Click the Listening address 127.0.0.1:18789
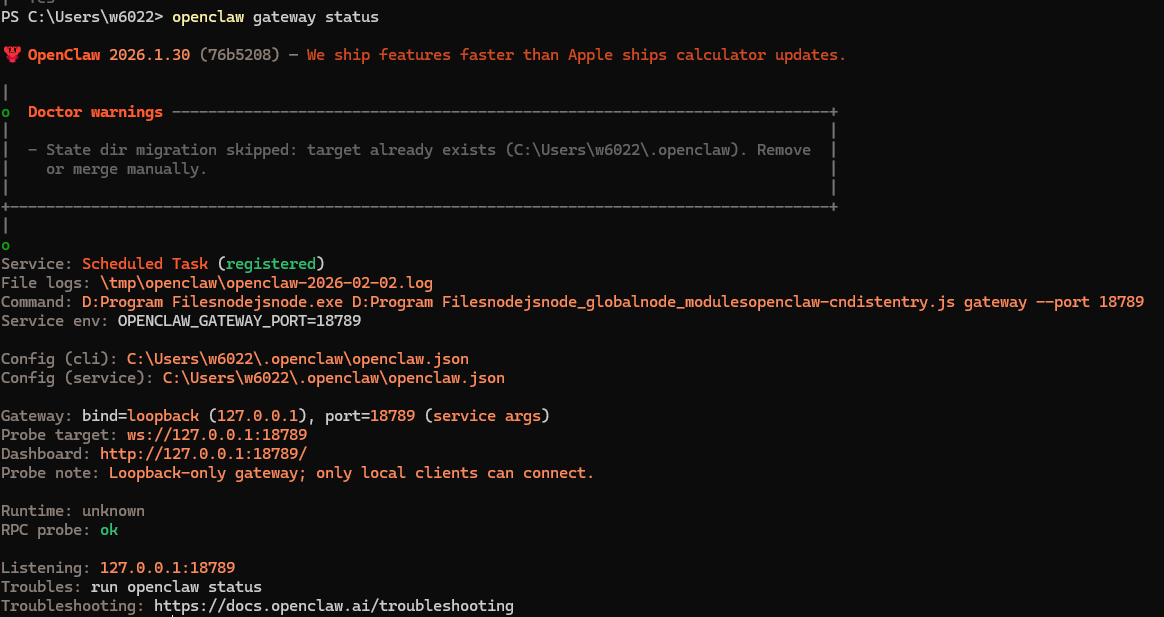 pos(168,568)
